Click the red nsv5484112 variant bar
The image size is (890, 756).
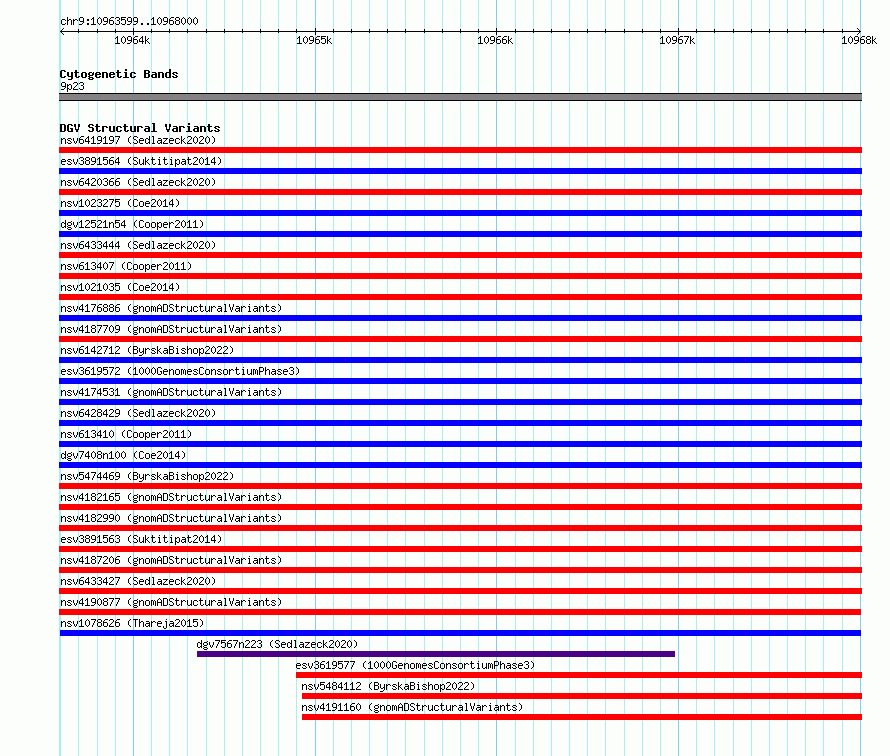coord(582,696)
